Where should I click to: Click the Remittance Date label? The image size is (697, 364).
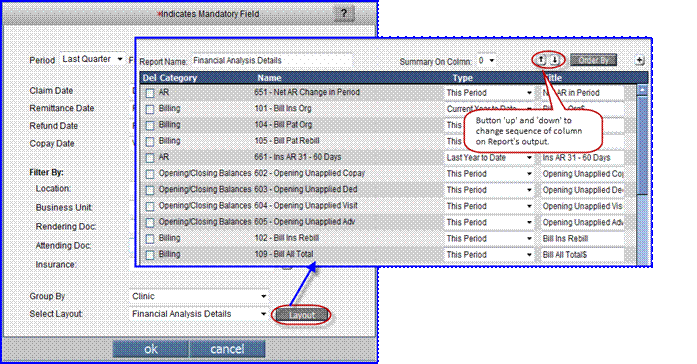click(x=62, y=108)
